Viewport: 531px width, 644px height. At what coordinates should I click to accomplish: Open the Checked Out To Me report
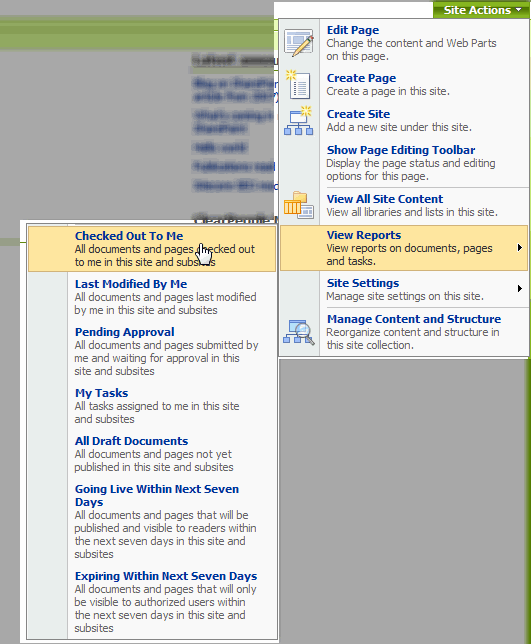[x=152, y=249]
